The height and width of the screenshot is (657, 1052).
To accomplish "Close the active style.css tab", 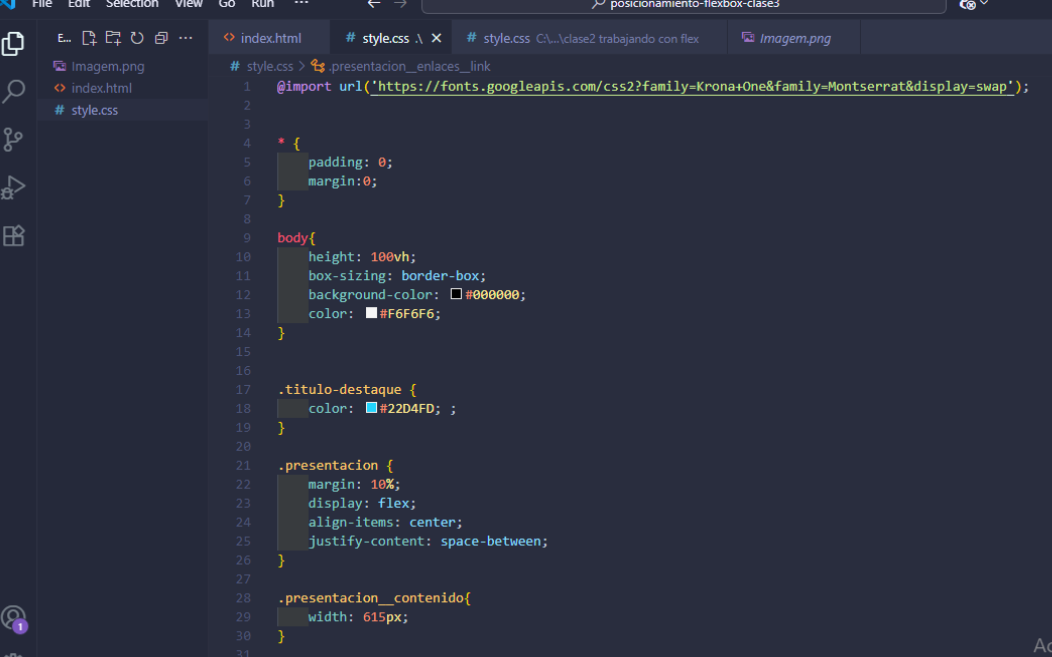I will (436, 38).
